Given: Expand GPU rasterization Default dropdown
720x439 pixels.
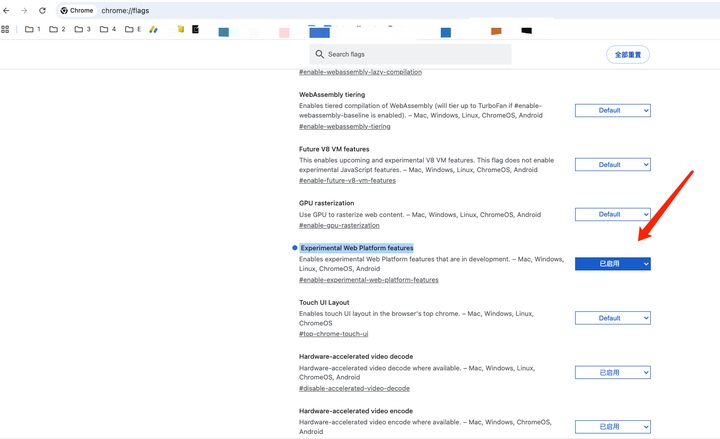Looking at the screenshot, I should point(612,214).
